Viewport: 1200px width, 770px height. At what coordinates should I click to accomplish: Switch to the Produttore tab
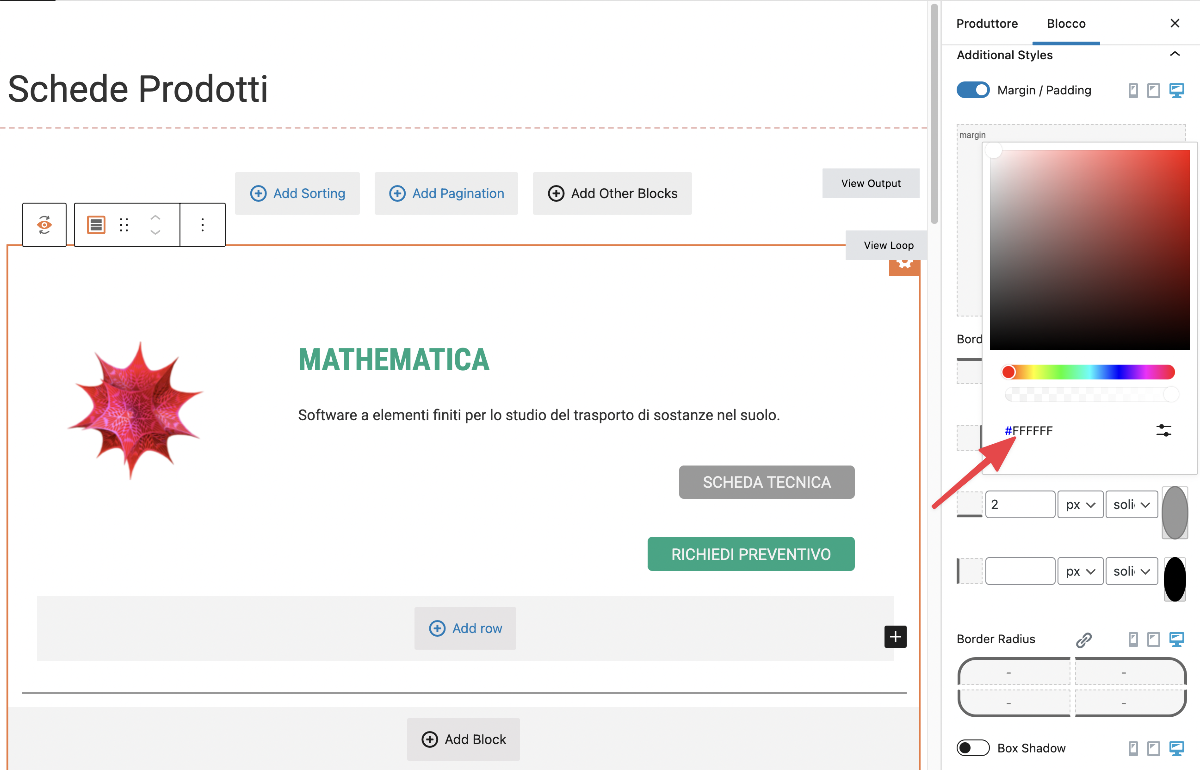tap(986, 23)
